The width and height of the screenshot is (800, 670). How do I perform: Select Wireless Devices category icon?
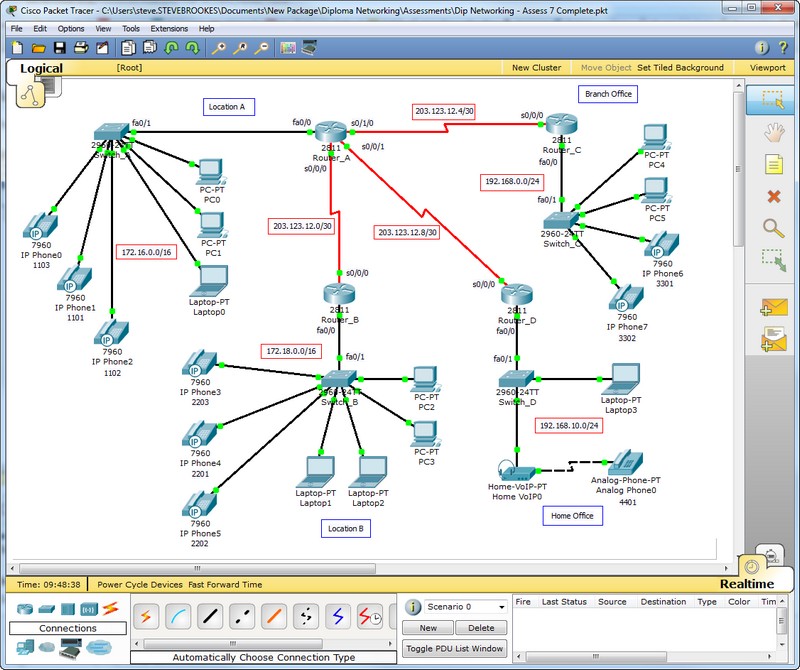89,609
